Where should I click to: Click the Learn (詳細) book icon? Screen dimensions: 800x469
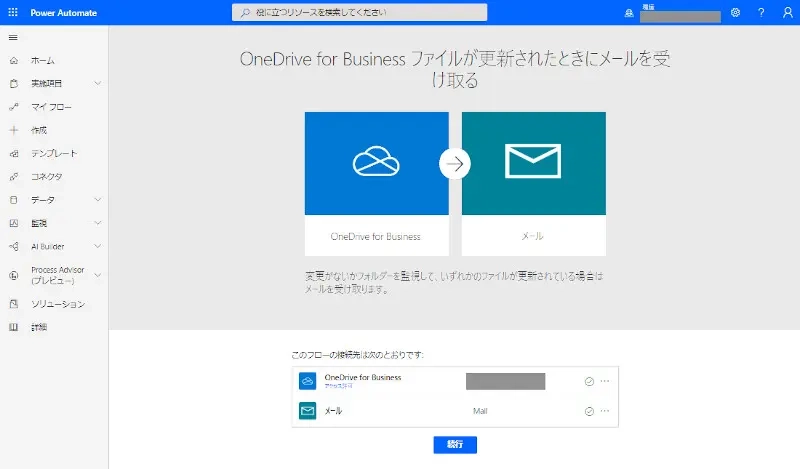(x=14, y=327)
